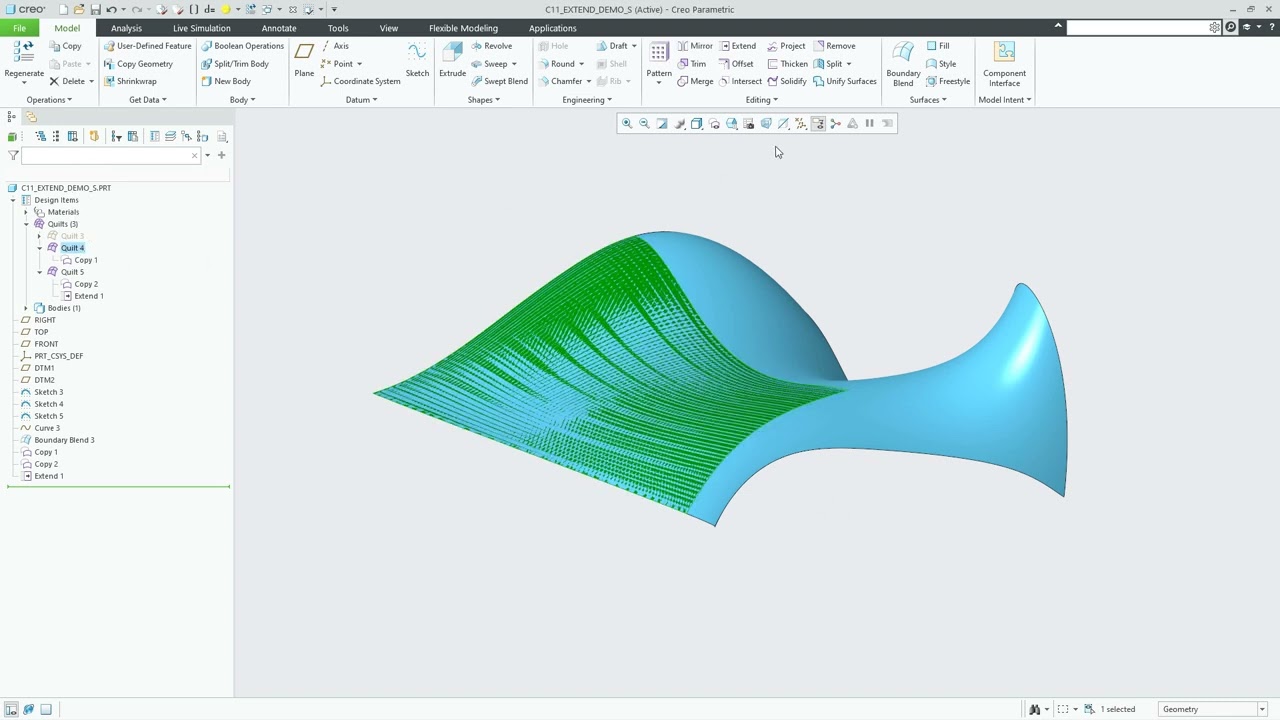This screenshot has width=1280, height=720.
Task: Select the Thicken tool
Action: pyautogui.click(x=787, y=64)
